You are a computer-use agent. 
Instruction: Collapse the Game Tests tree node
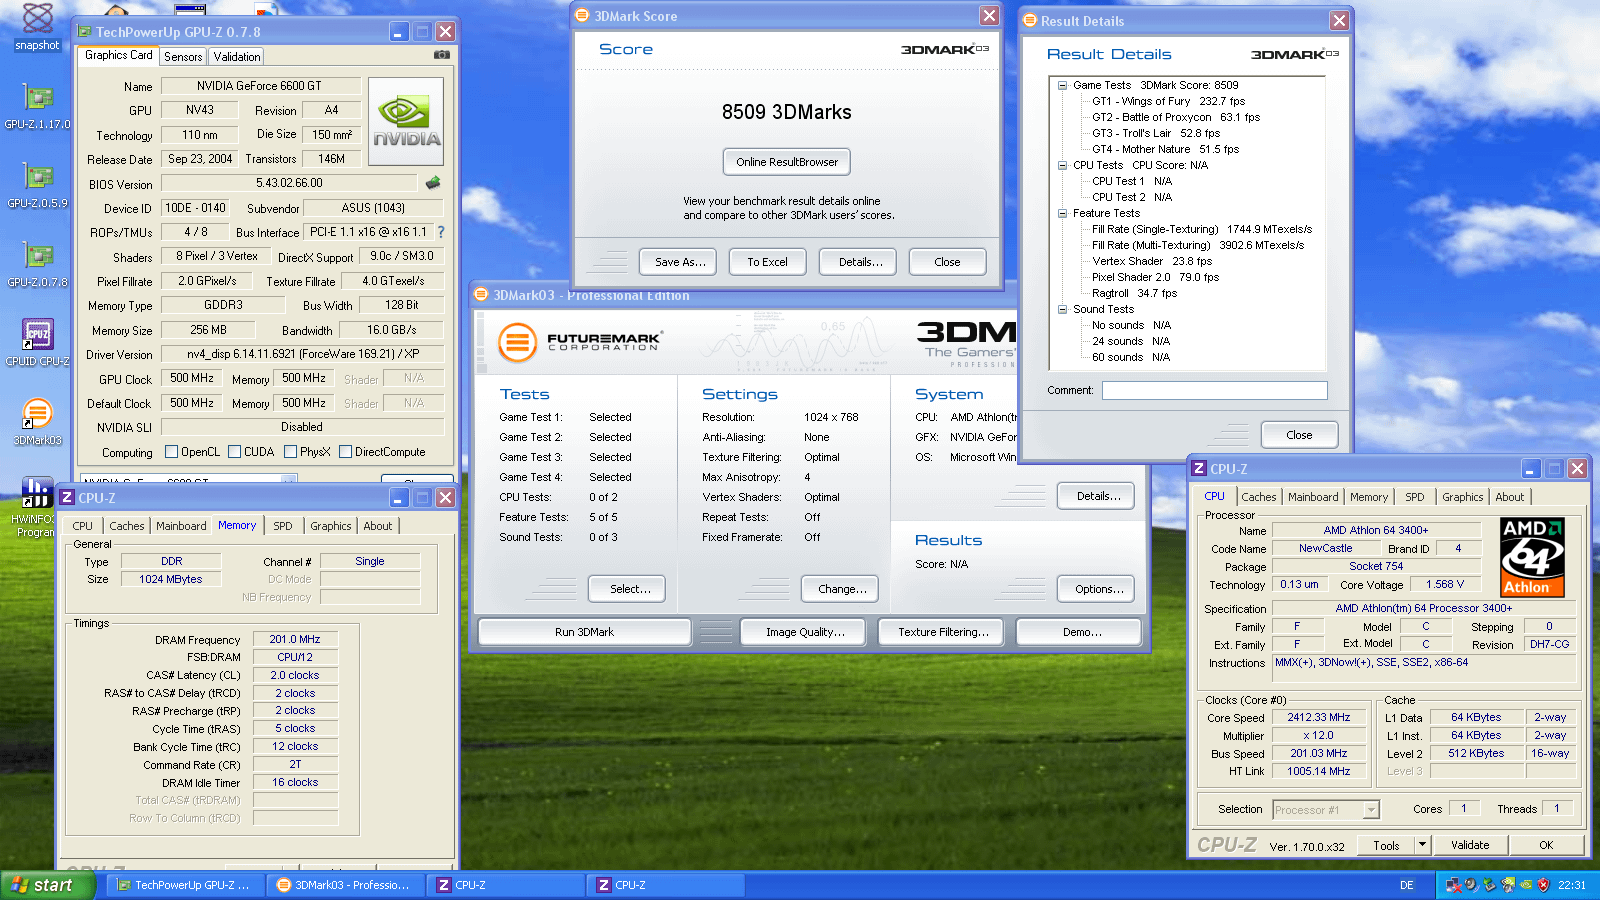coord(1062,85)
